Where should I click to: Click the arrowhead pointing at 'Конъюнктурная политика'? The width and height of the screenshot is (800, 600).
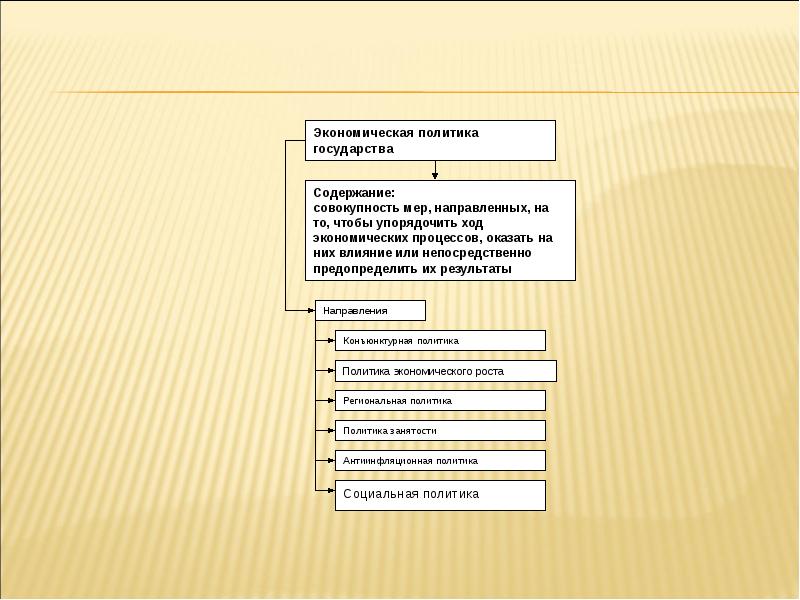point(329,341)
